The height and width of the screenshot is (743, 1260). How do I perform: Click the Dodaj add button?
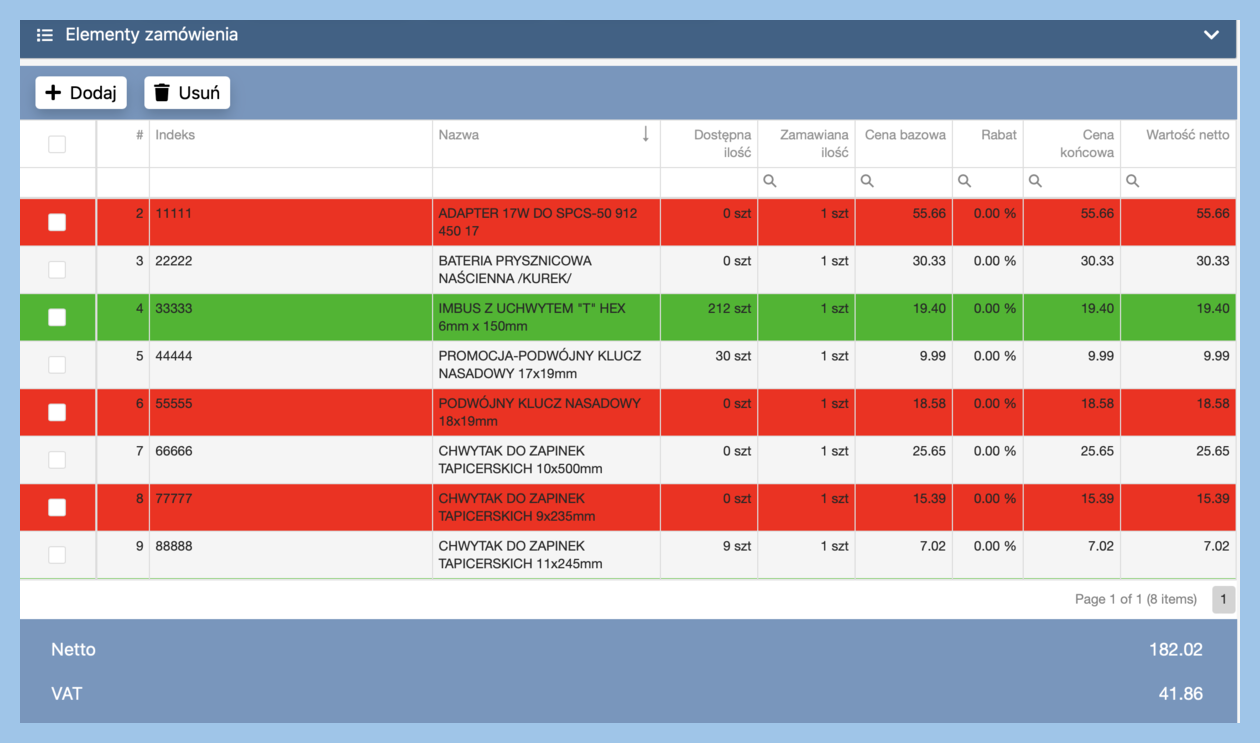click(81, 93)
